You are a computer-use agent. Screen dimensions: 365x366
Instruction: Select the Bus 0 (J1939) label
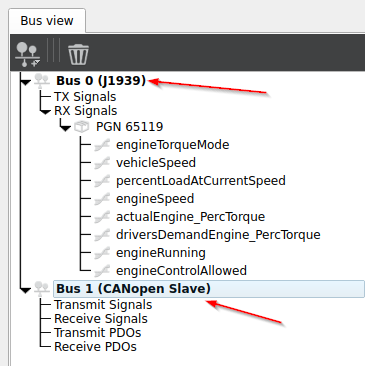tap(101, 81)
